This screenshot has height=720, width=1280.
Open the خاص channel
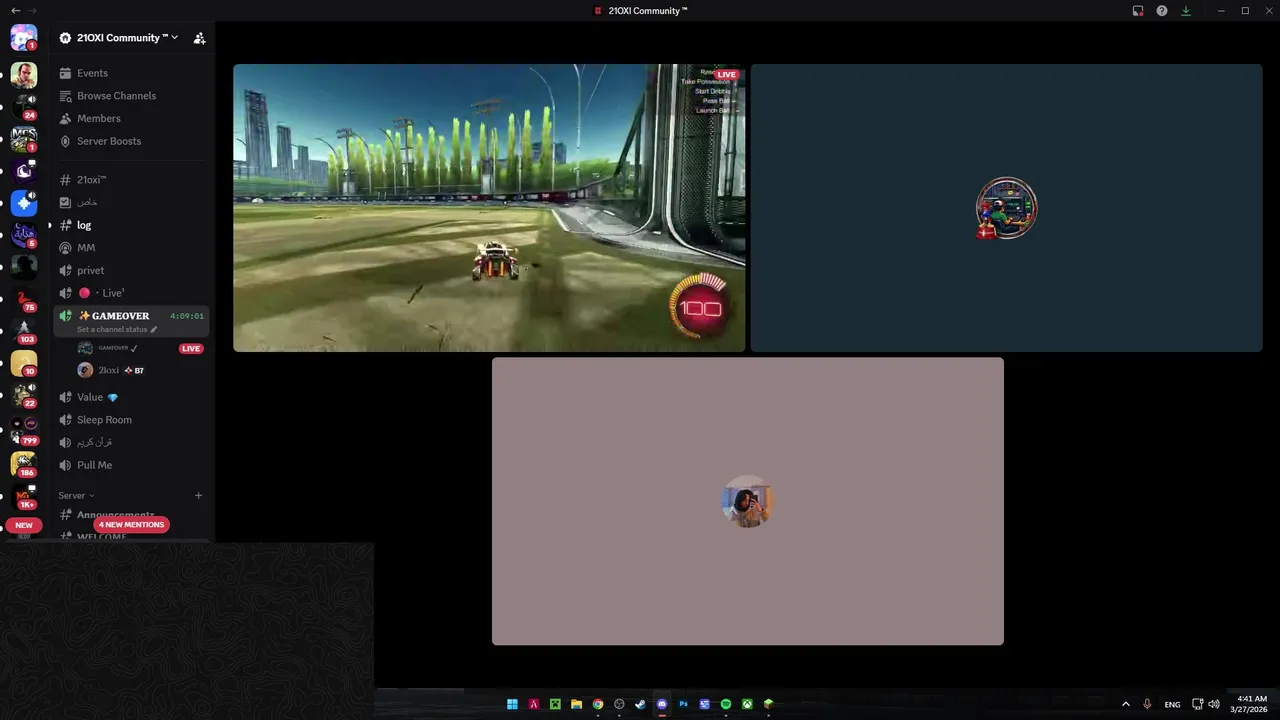(131, 202)
